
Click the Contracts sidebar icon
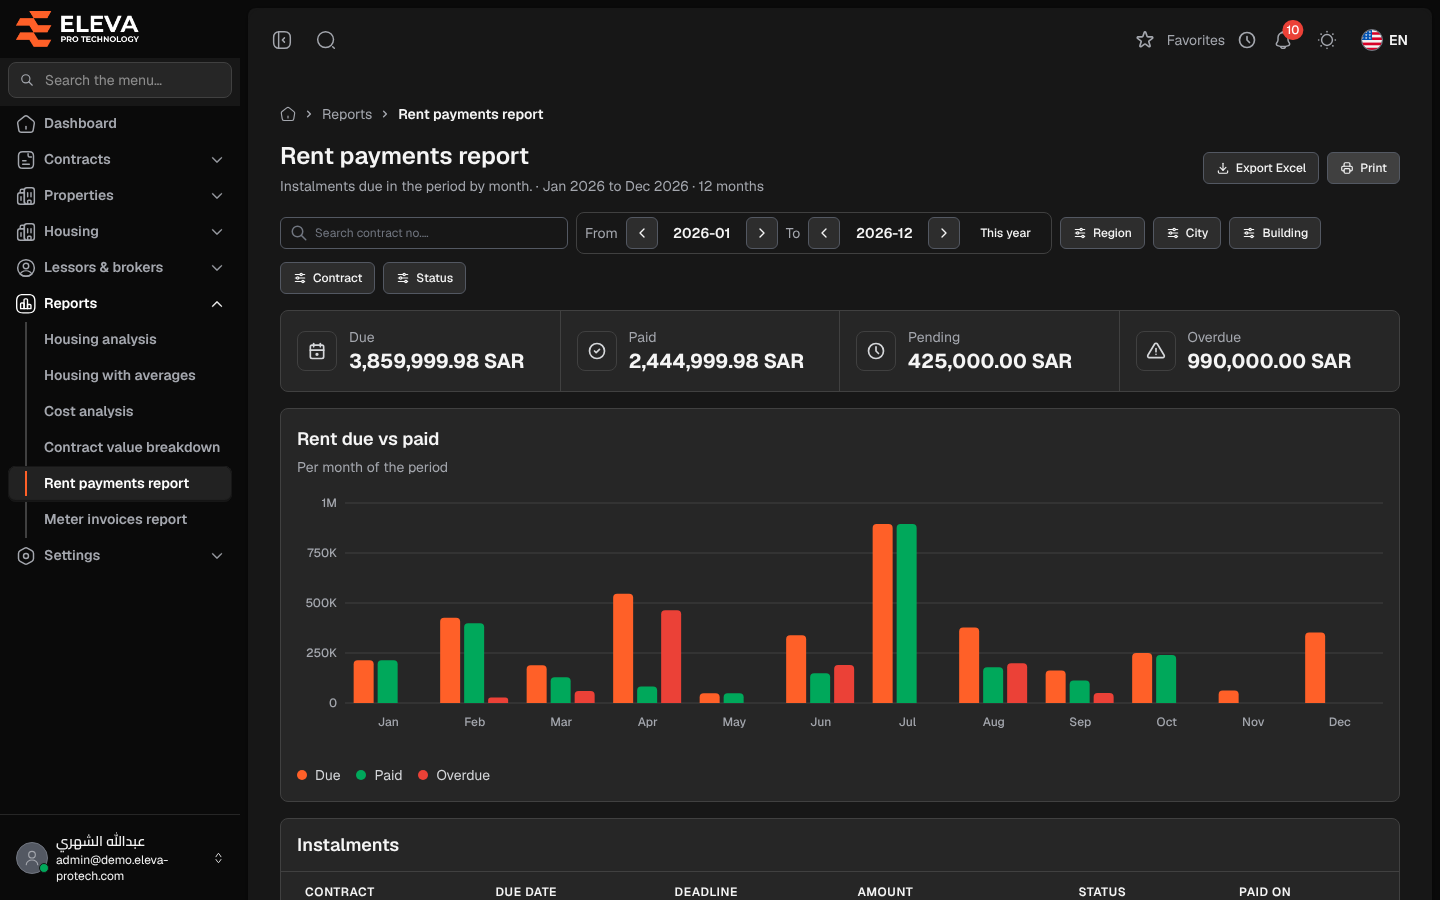pyautogui.click(x=26, y=160)
